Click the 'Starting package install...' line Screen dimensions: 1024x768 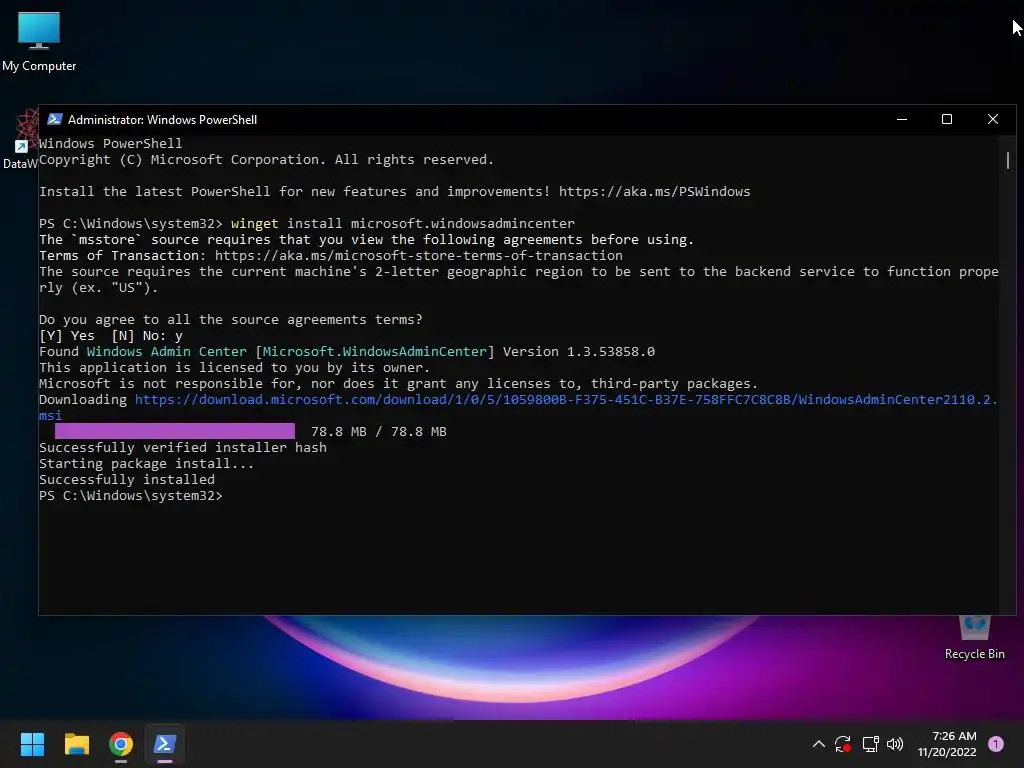pyautogui.click(x=146, y=464)
